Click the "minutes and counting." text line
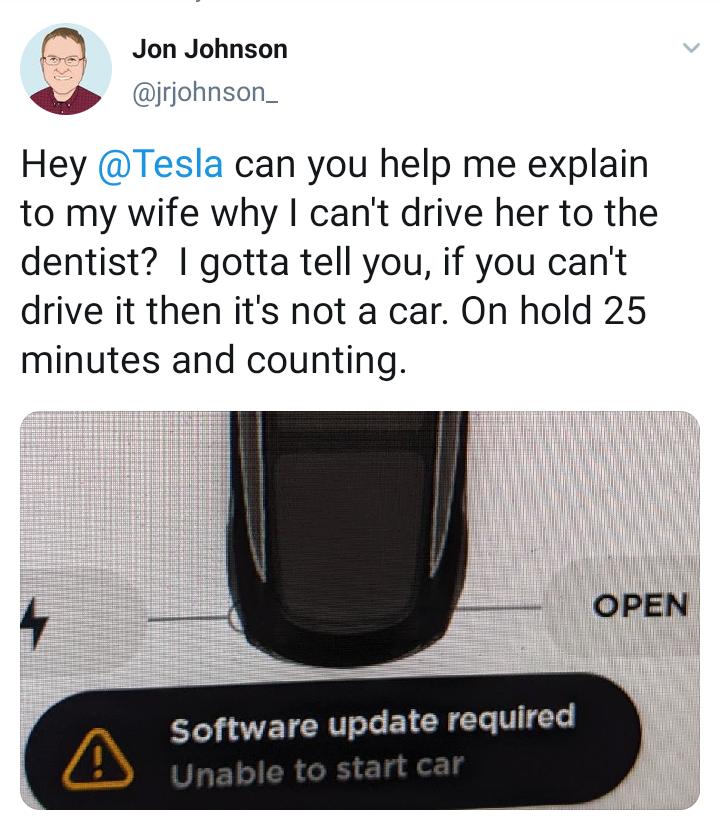Screen dimensions: 720x835 coord(214,360)
